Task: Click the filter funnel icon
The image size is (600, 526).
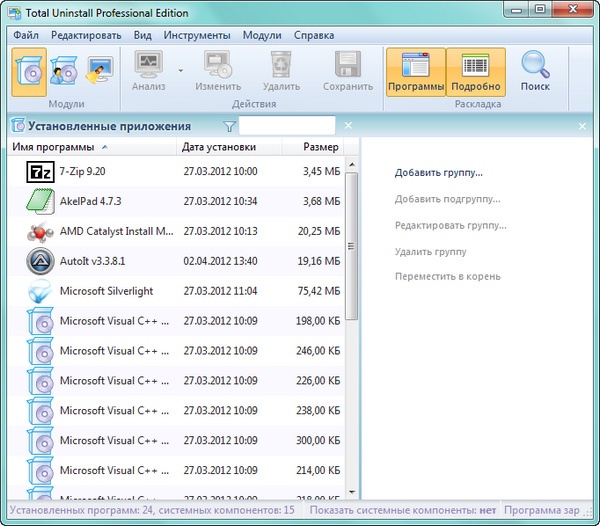Action: 230,126
